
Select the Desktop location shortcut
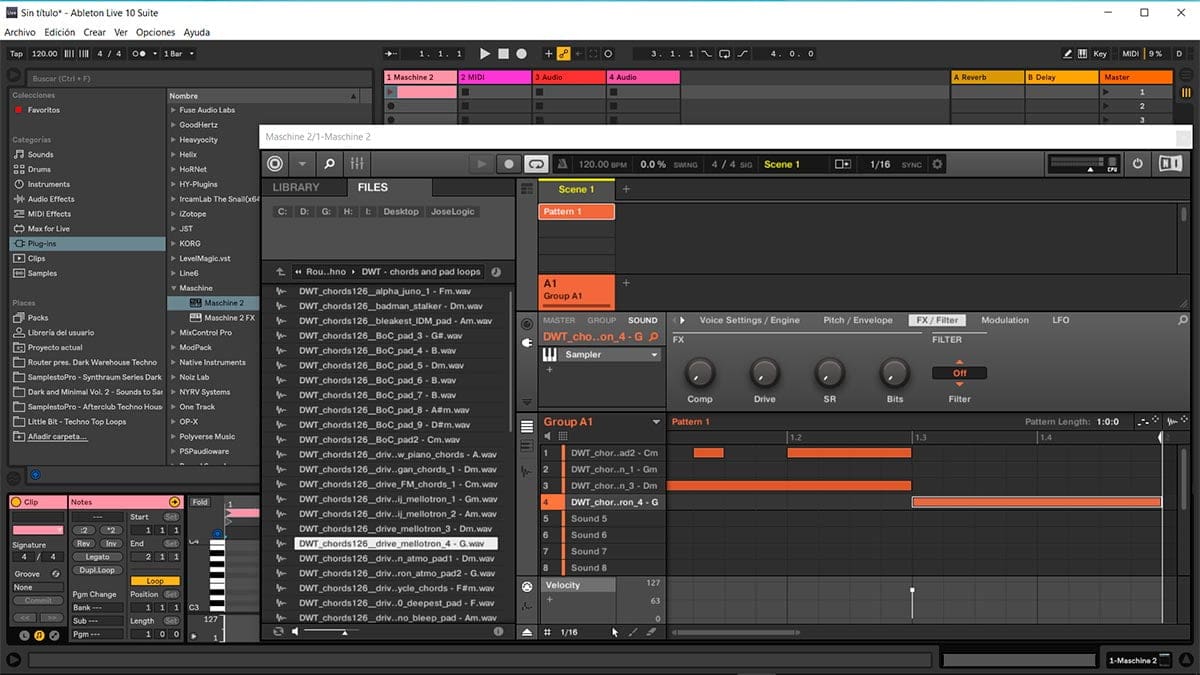(401, 212)
